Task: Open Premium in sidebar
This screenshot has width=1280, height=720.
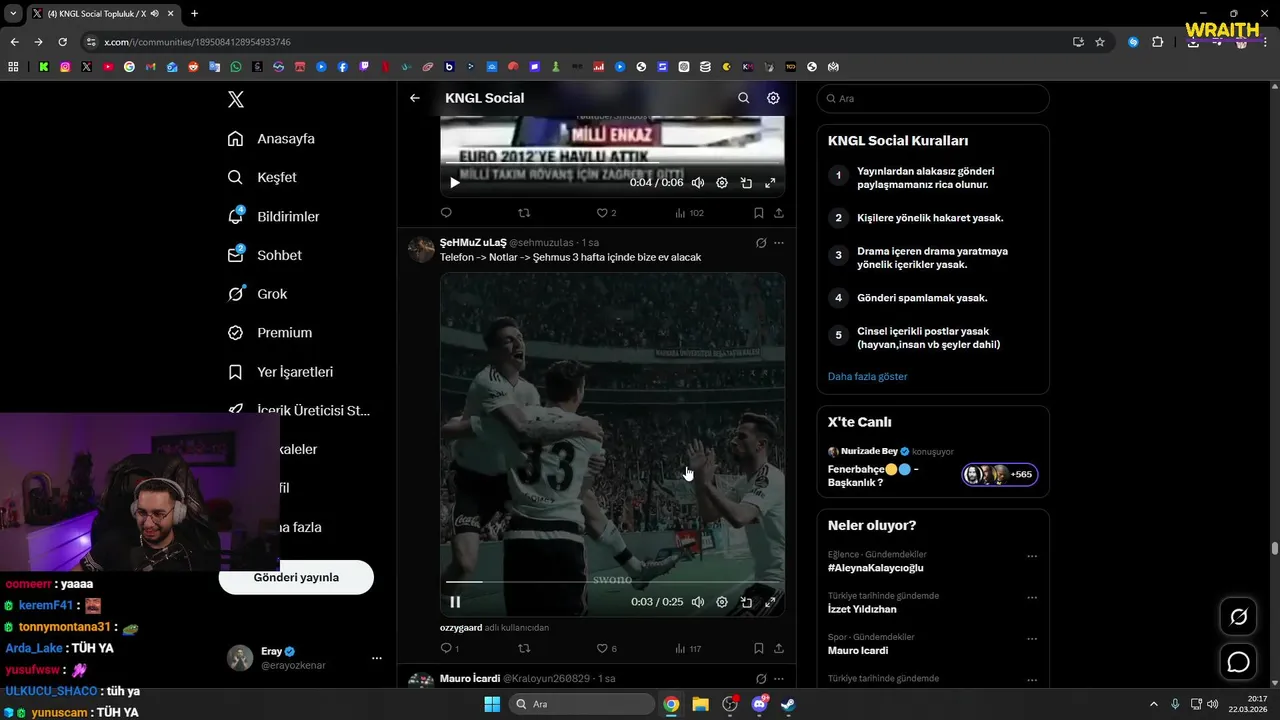Action: (270, 333)
